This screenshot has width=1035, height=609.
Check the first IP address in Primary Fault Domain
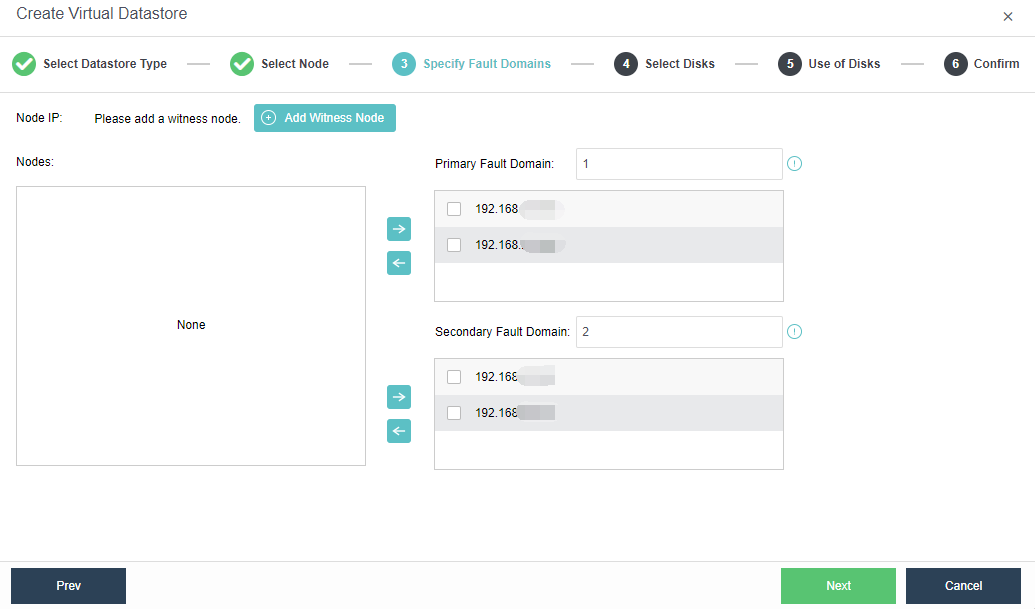coord(455,209)
